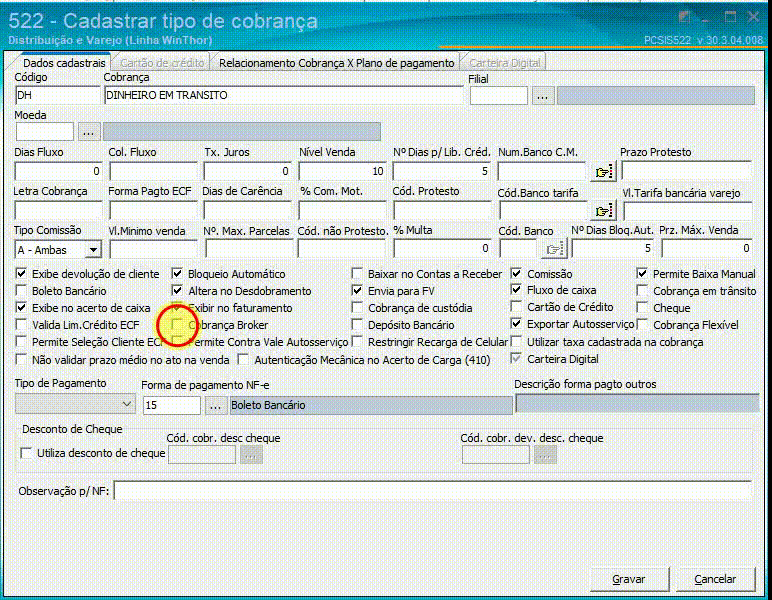
Task: Click Cód. cobr. dev. desc. cheque ellipsis
Action: (545, 455)
